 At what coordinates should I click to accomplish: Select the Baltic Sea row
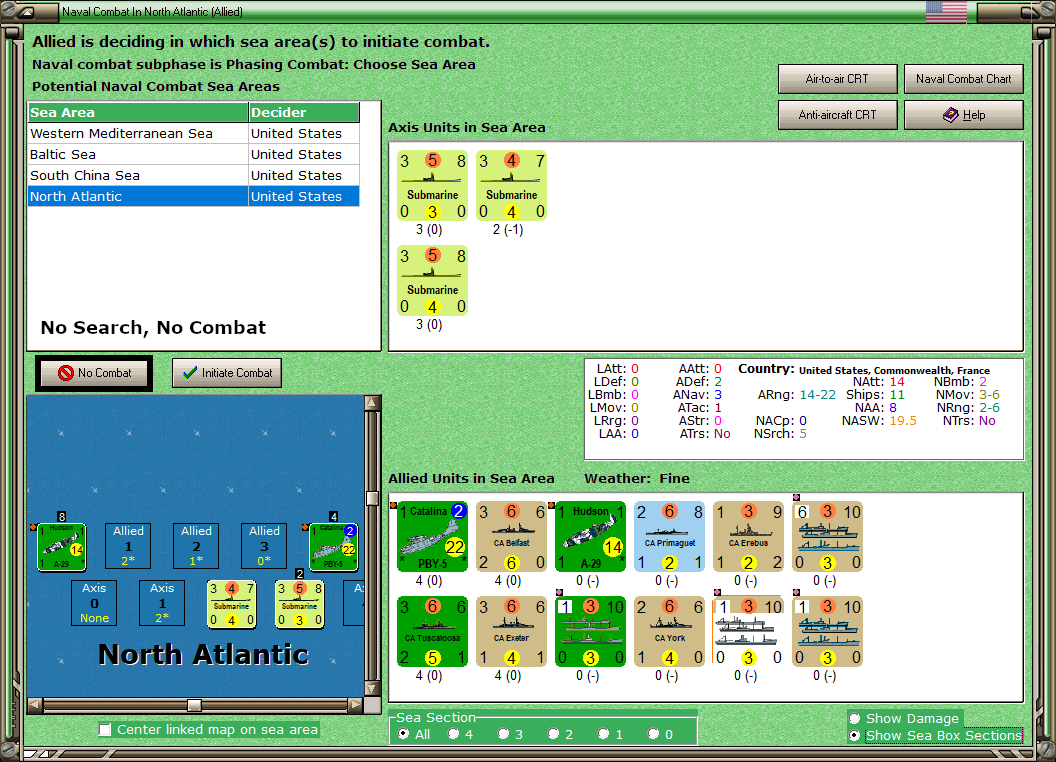pos(193,154)
